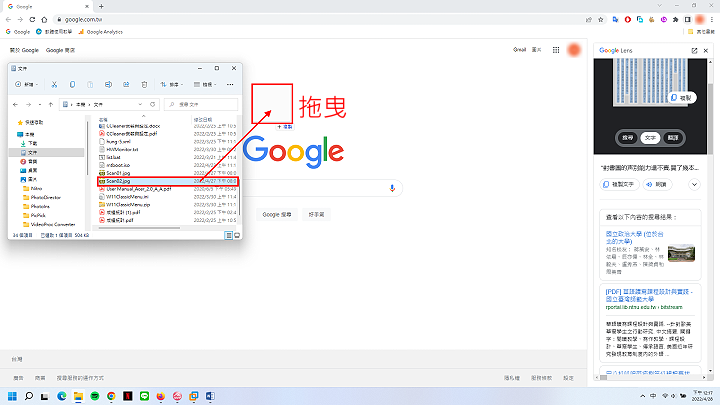Viewport: 720px width, 405px height.
Task: Click the Cut scissors icon in Explorer
Action: 54,84
